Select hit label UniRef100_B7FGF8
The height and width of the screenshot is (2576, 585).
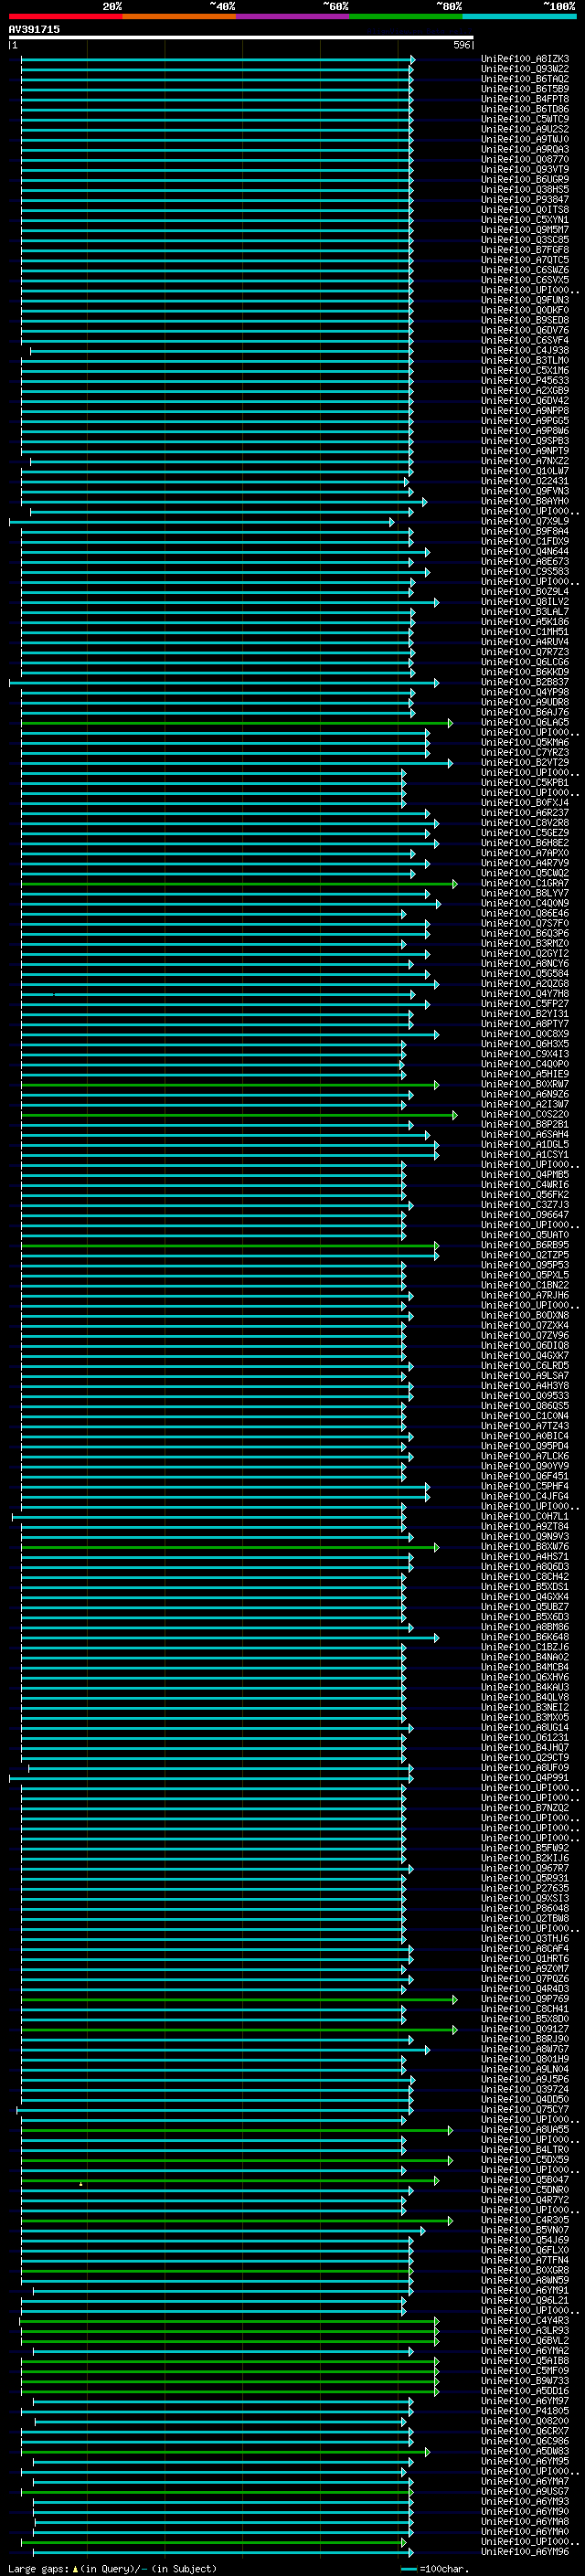pos(525,250)
